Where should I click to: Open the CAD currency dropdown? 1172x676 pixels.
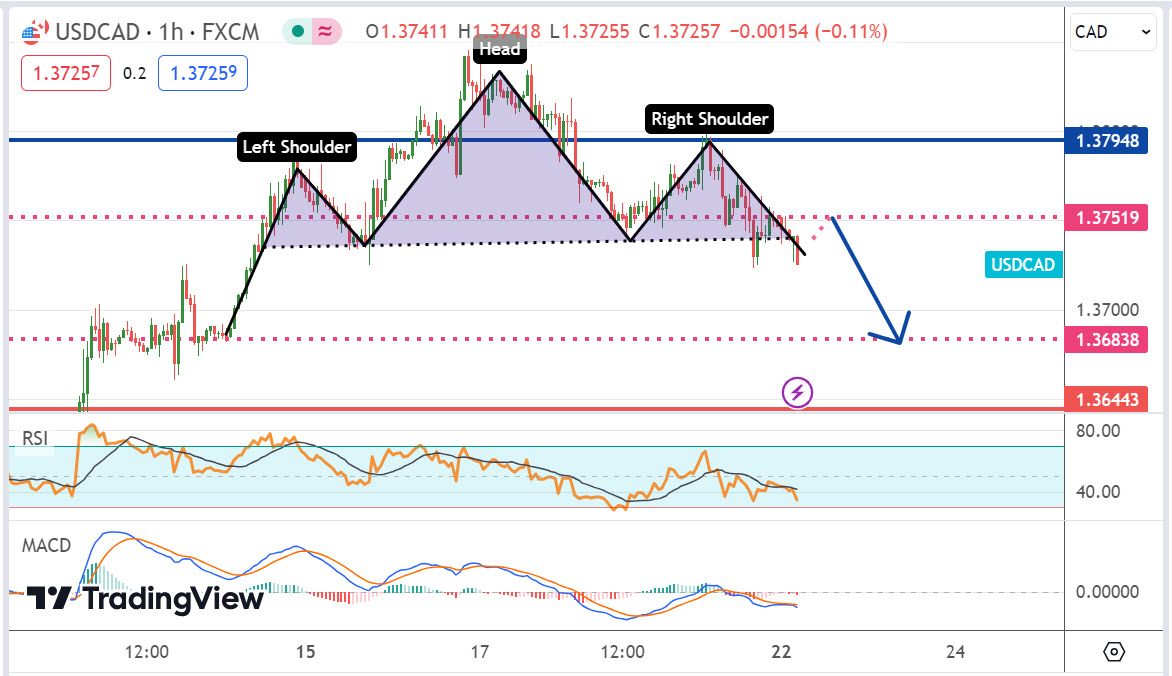pyautogui.click(x=1113, y=32)
